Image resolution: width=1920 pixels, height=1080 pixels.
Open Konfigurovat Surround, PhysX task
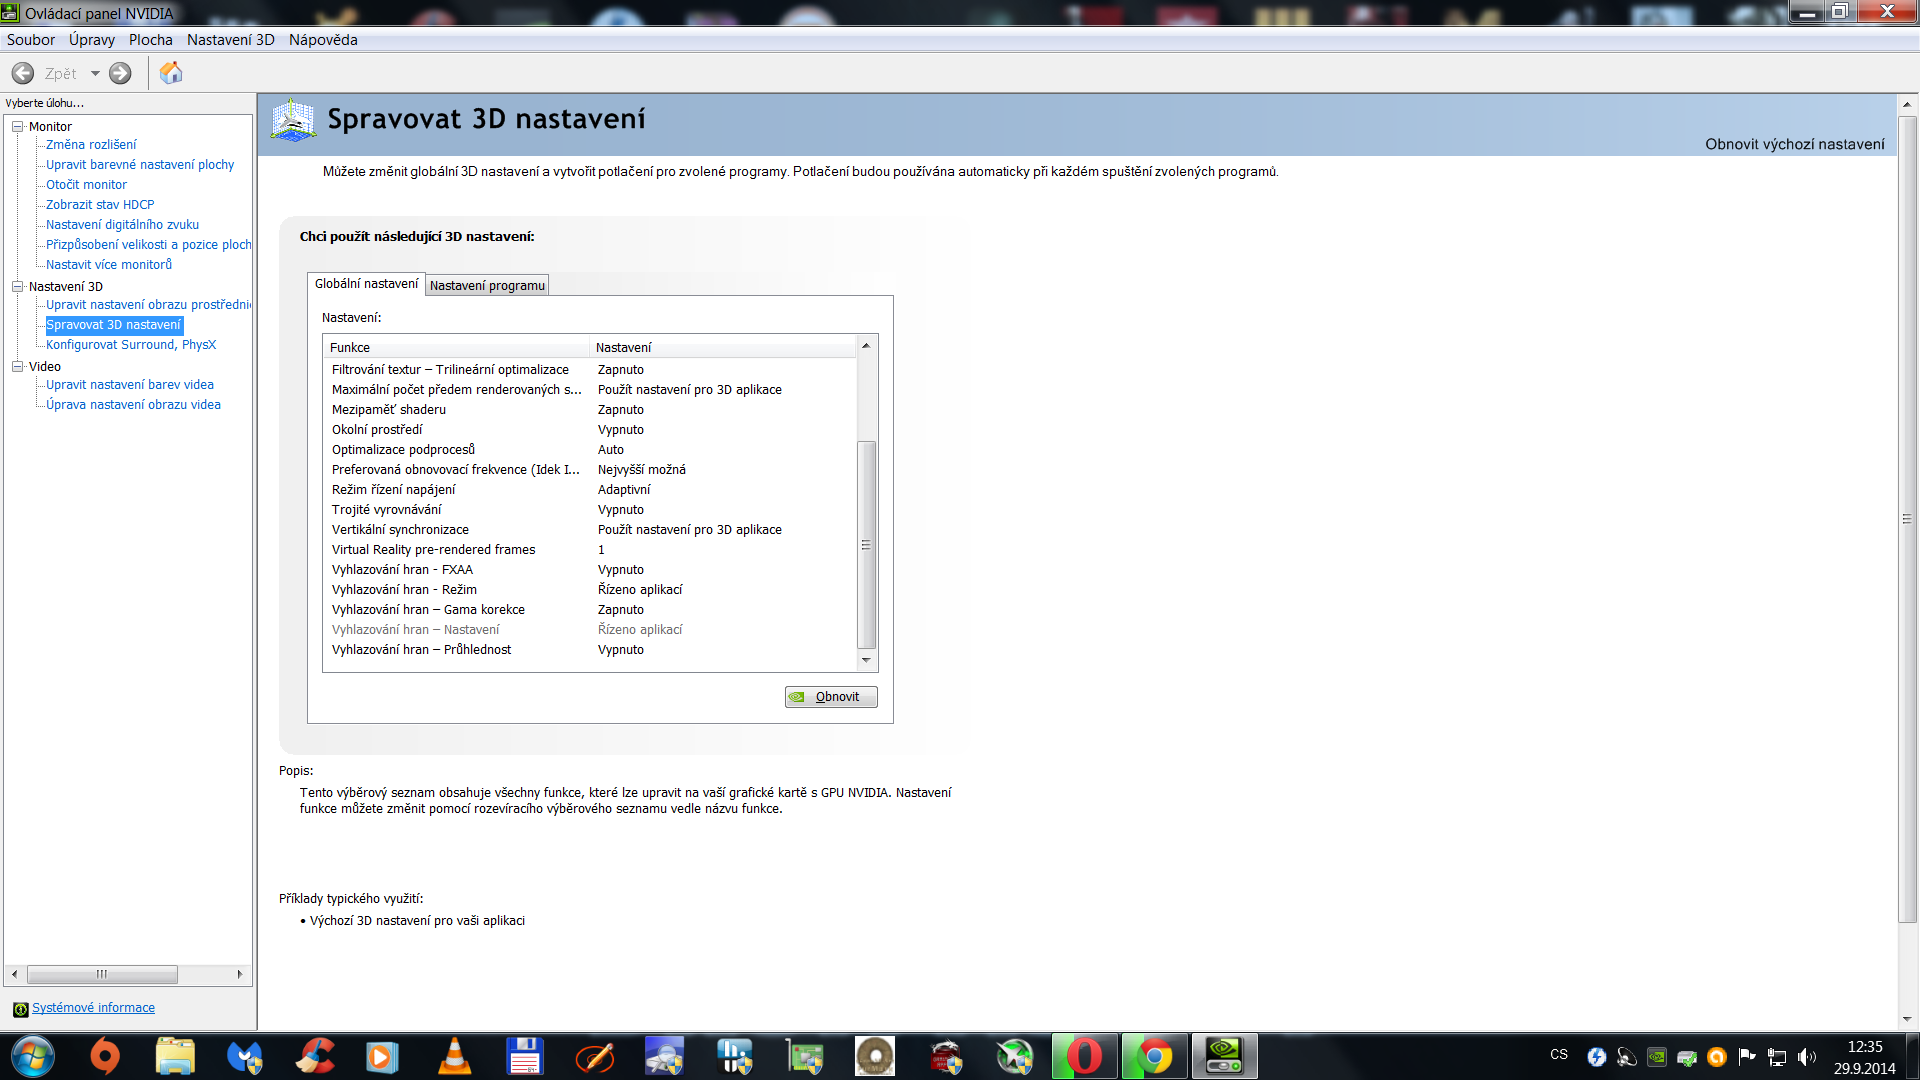(131, 345)
